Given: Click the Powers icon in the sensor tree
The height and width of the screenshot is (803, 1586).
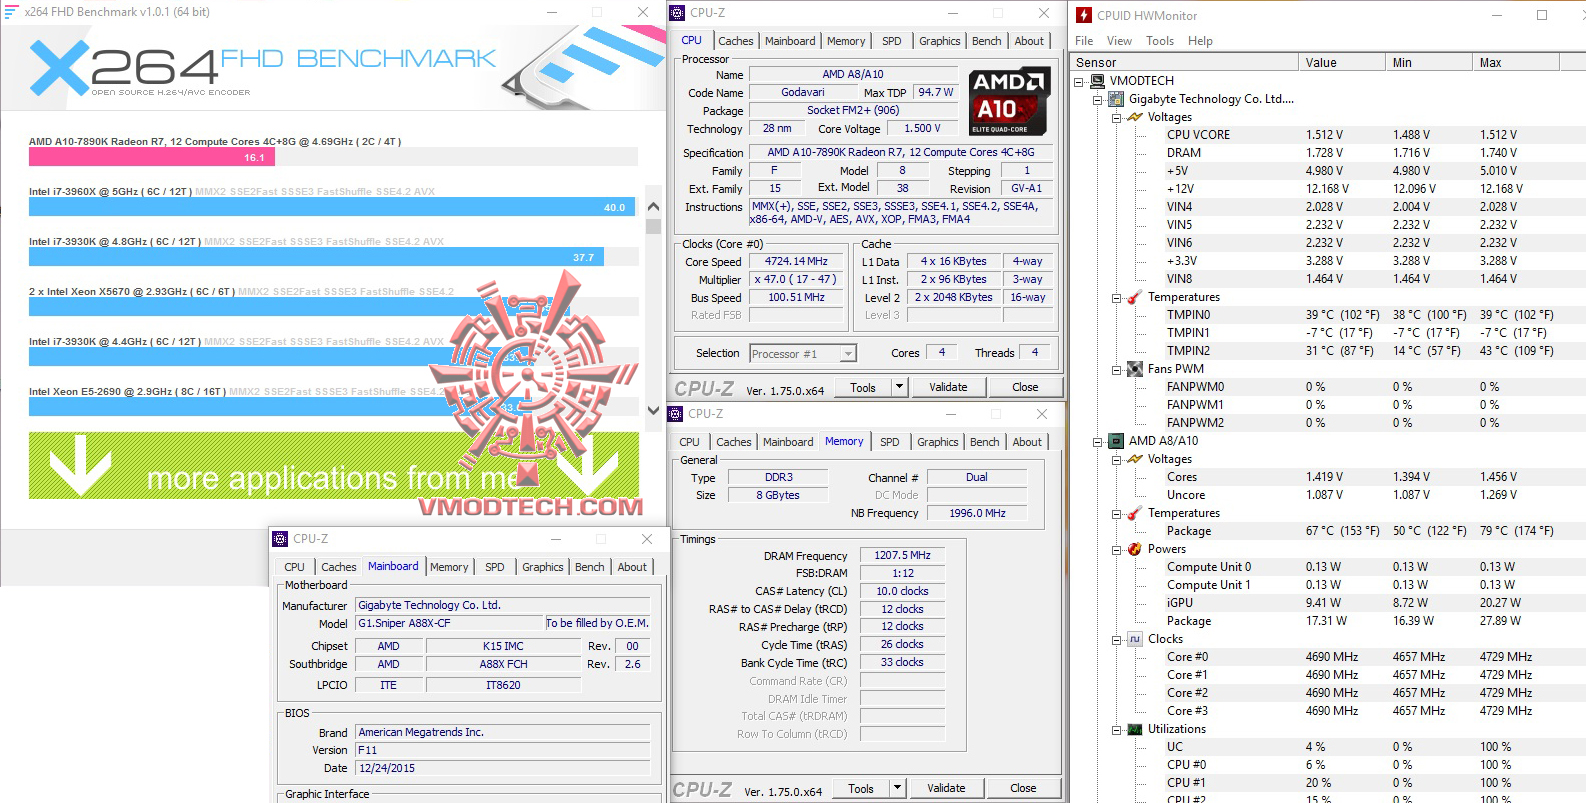Looking at the screenshot, I should pyautogui.click(x=1135, y=549).
